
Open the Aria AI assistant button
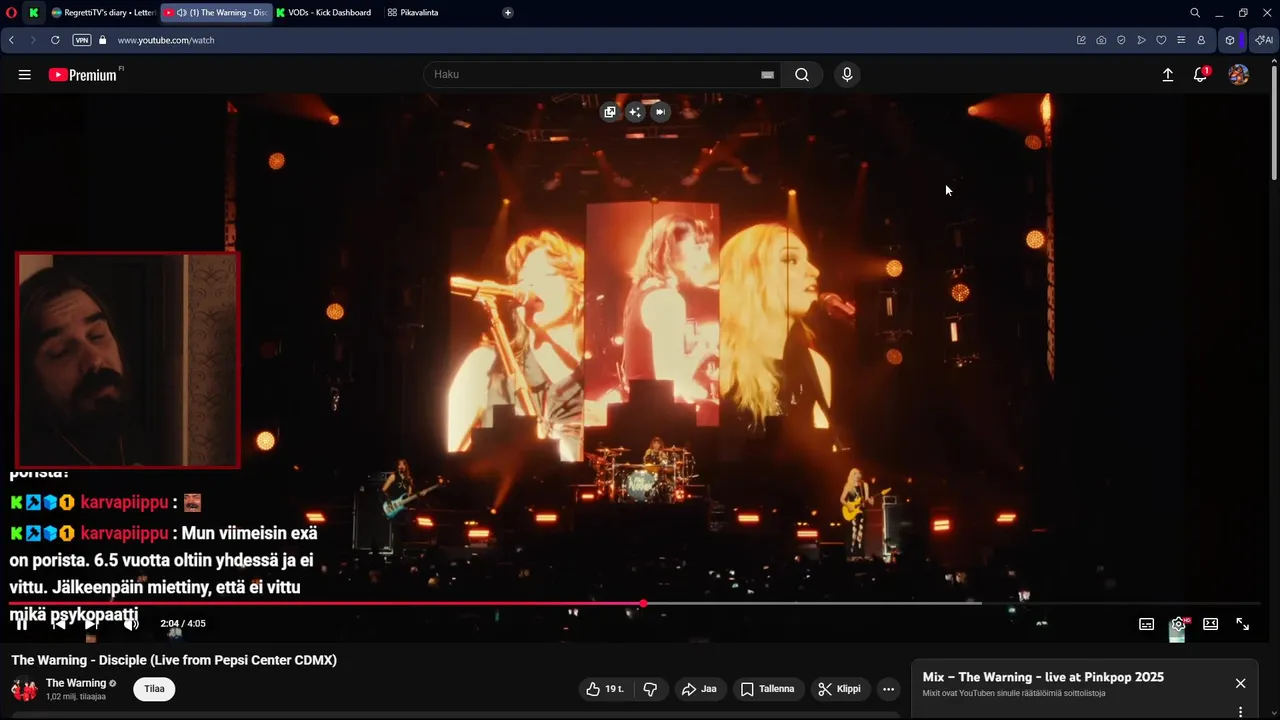(1264, 40)
